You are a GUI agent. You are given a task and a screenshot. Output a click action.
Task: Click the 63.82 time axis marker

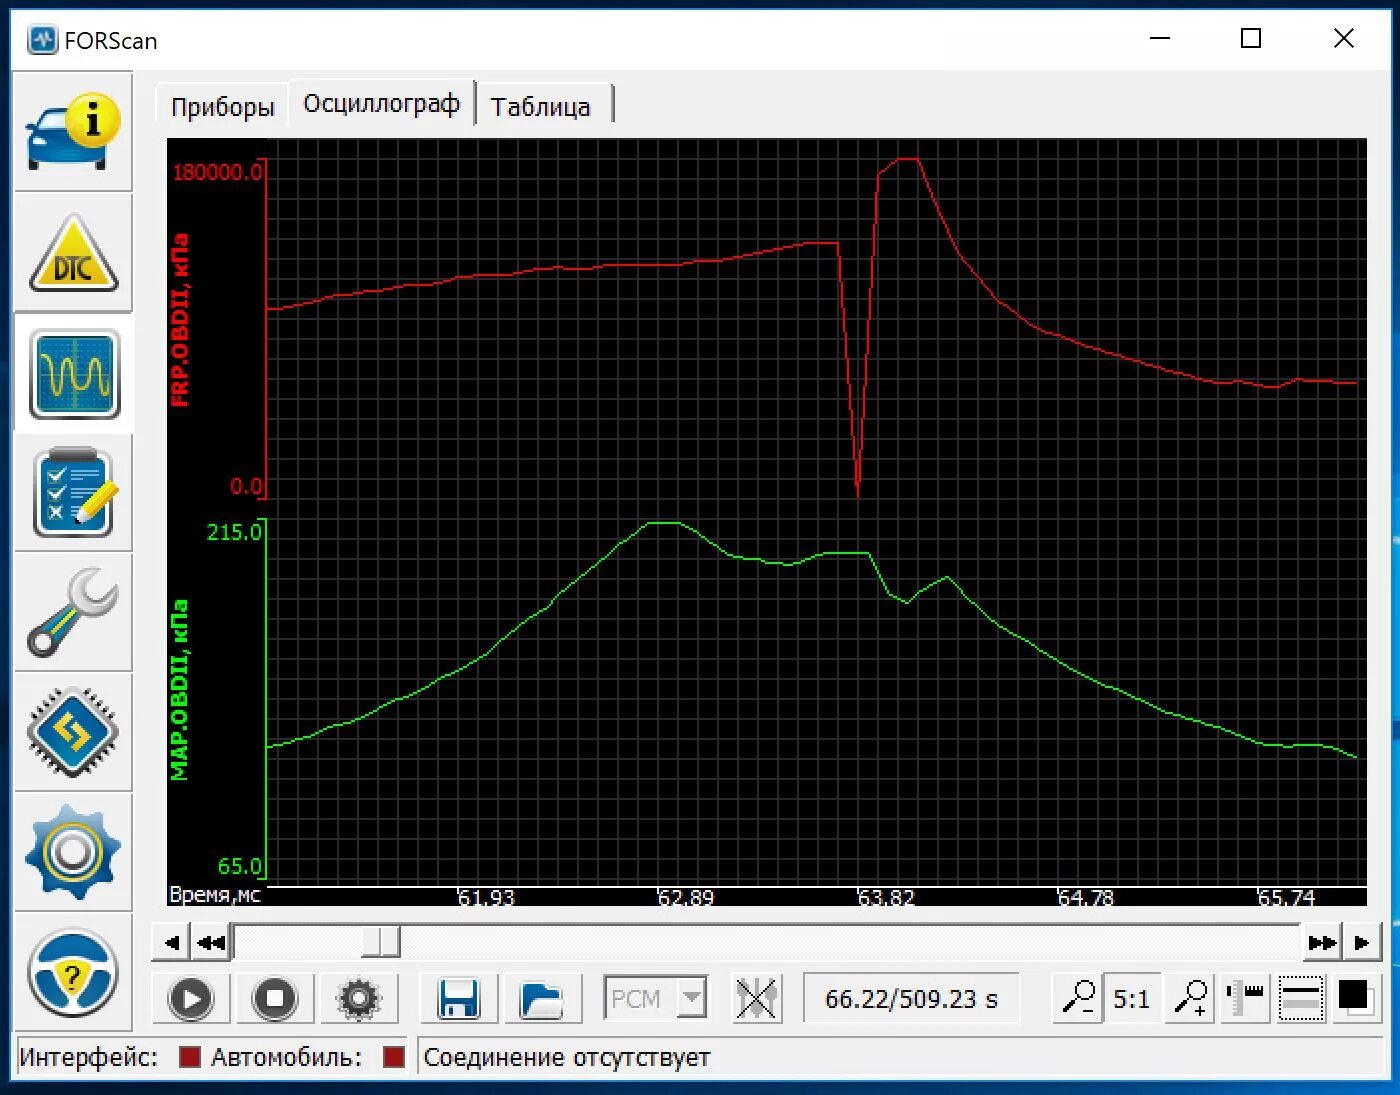tap(886, 897)
